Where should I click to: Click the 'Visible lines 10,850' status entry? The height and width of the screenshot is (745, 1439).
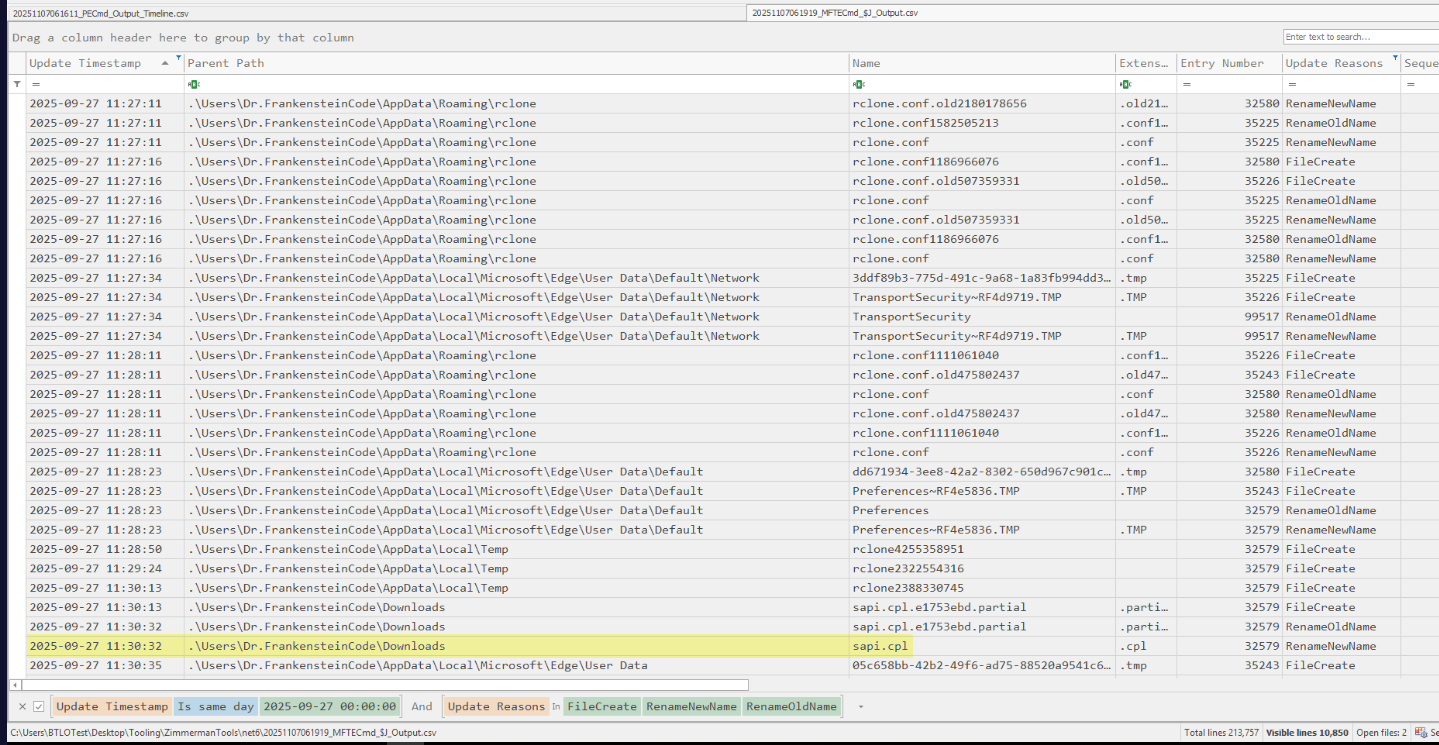(x=1308, y=733)
